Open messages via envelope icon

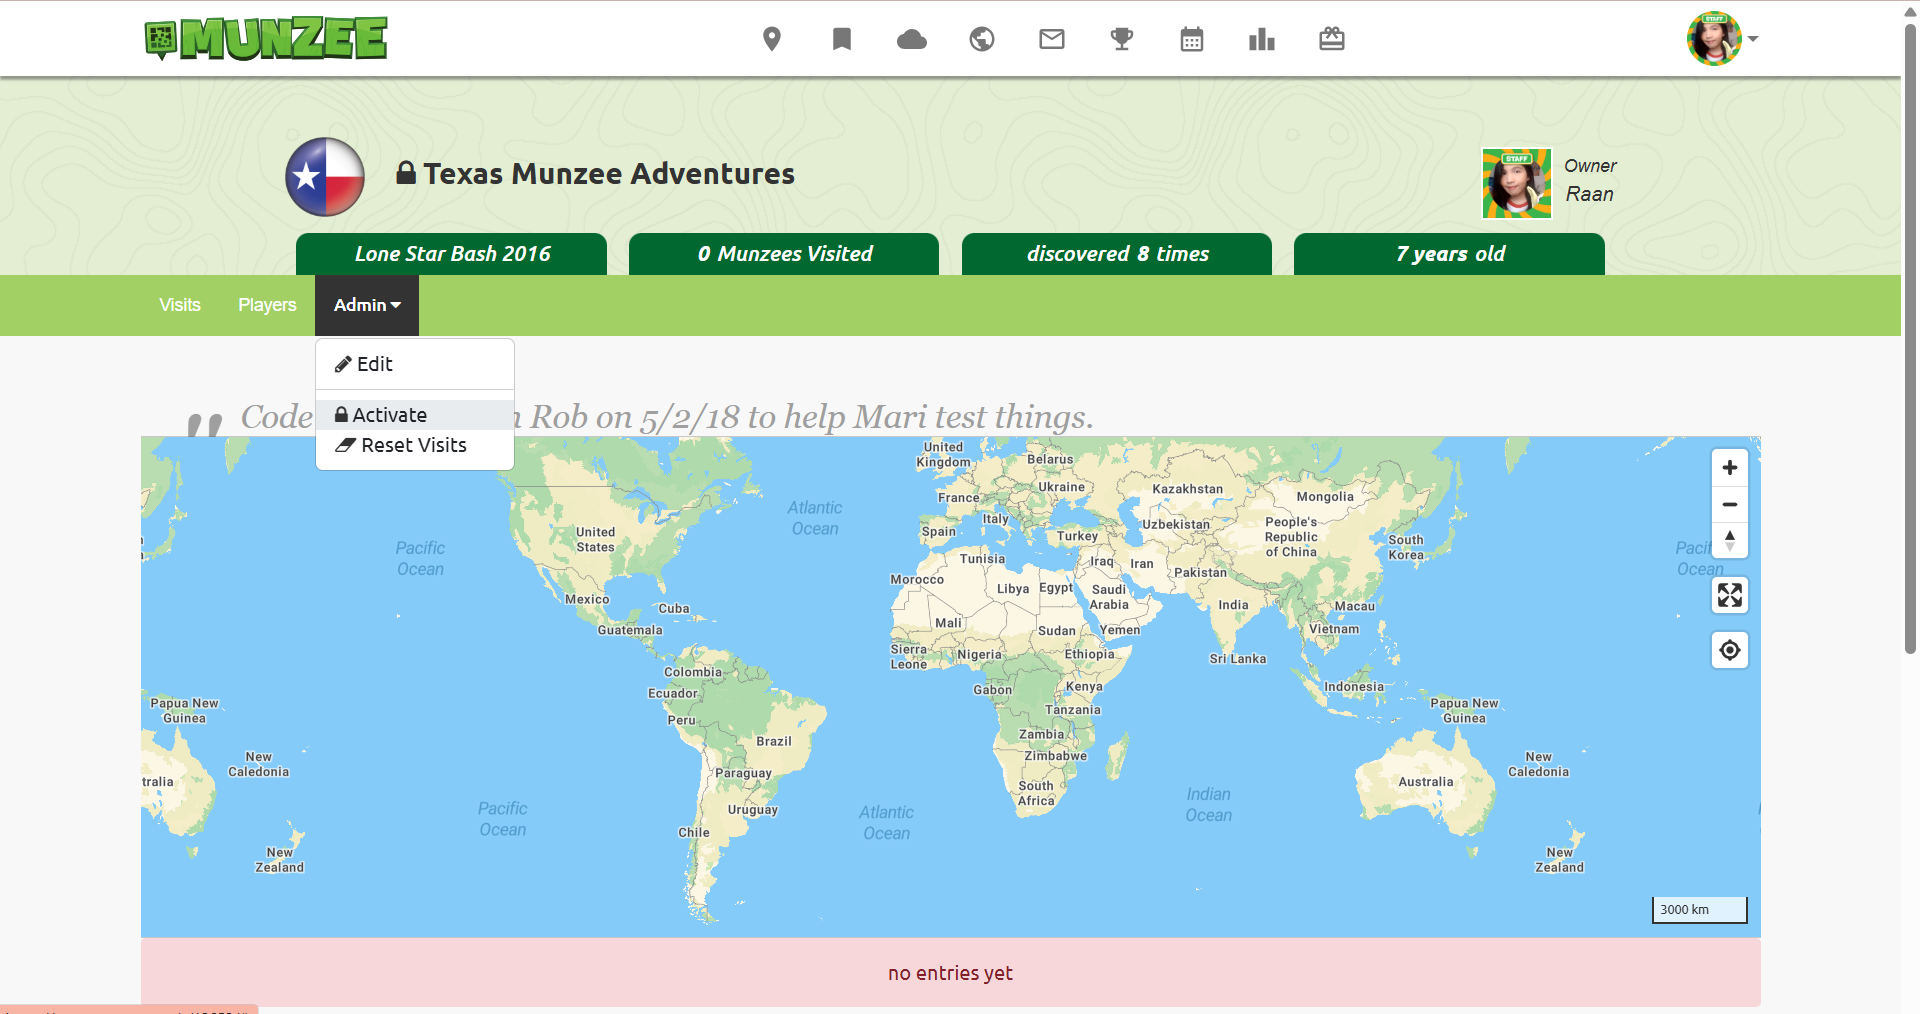[1052, 39]
